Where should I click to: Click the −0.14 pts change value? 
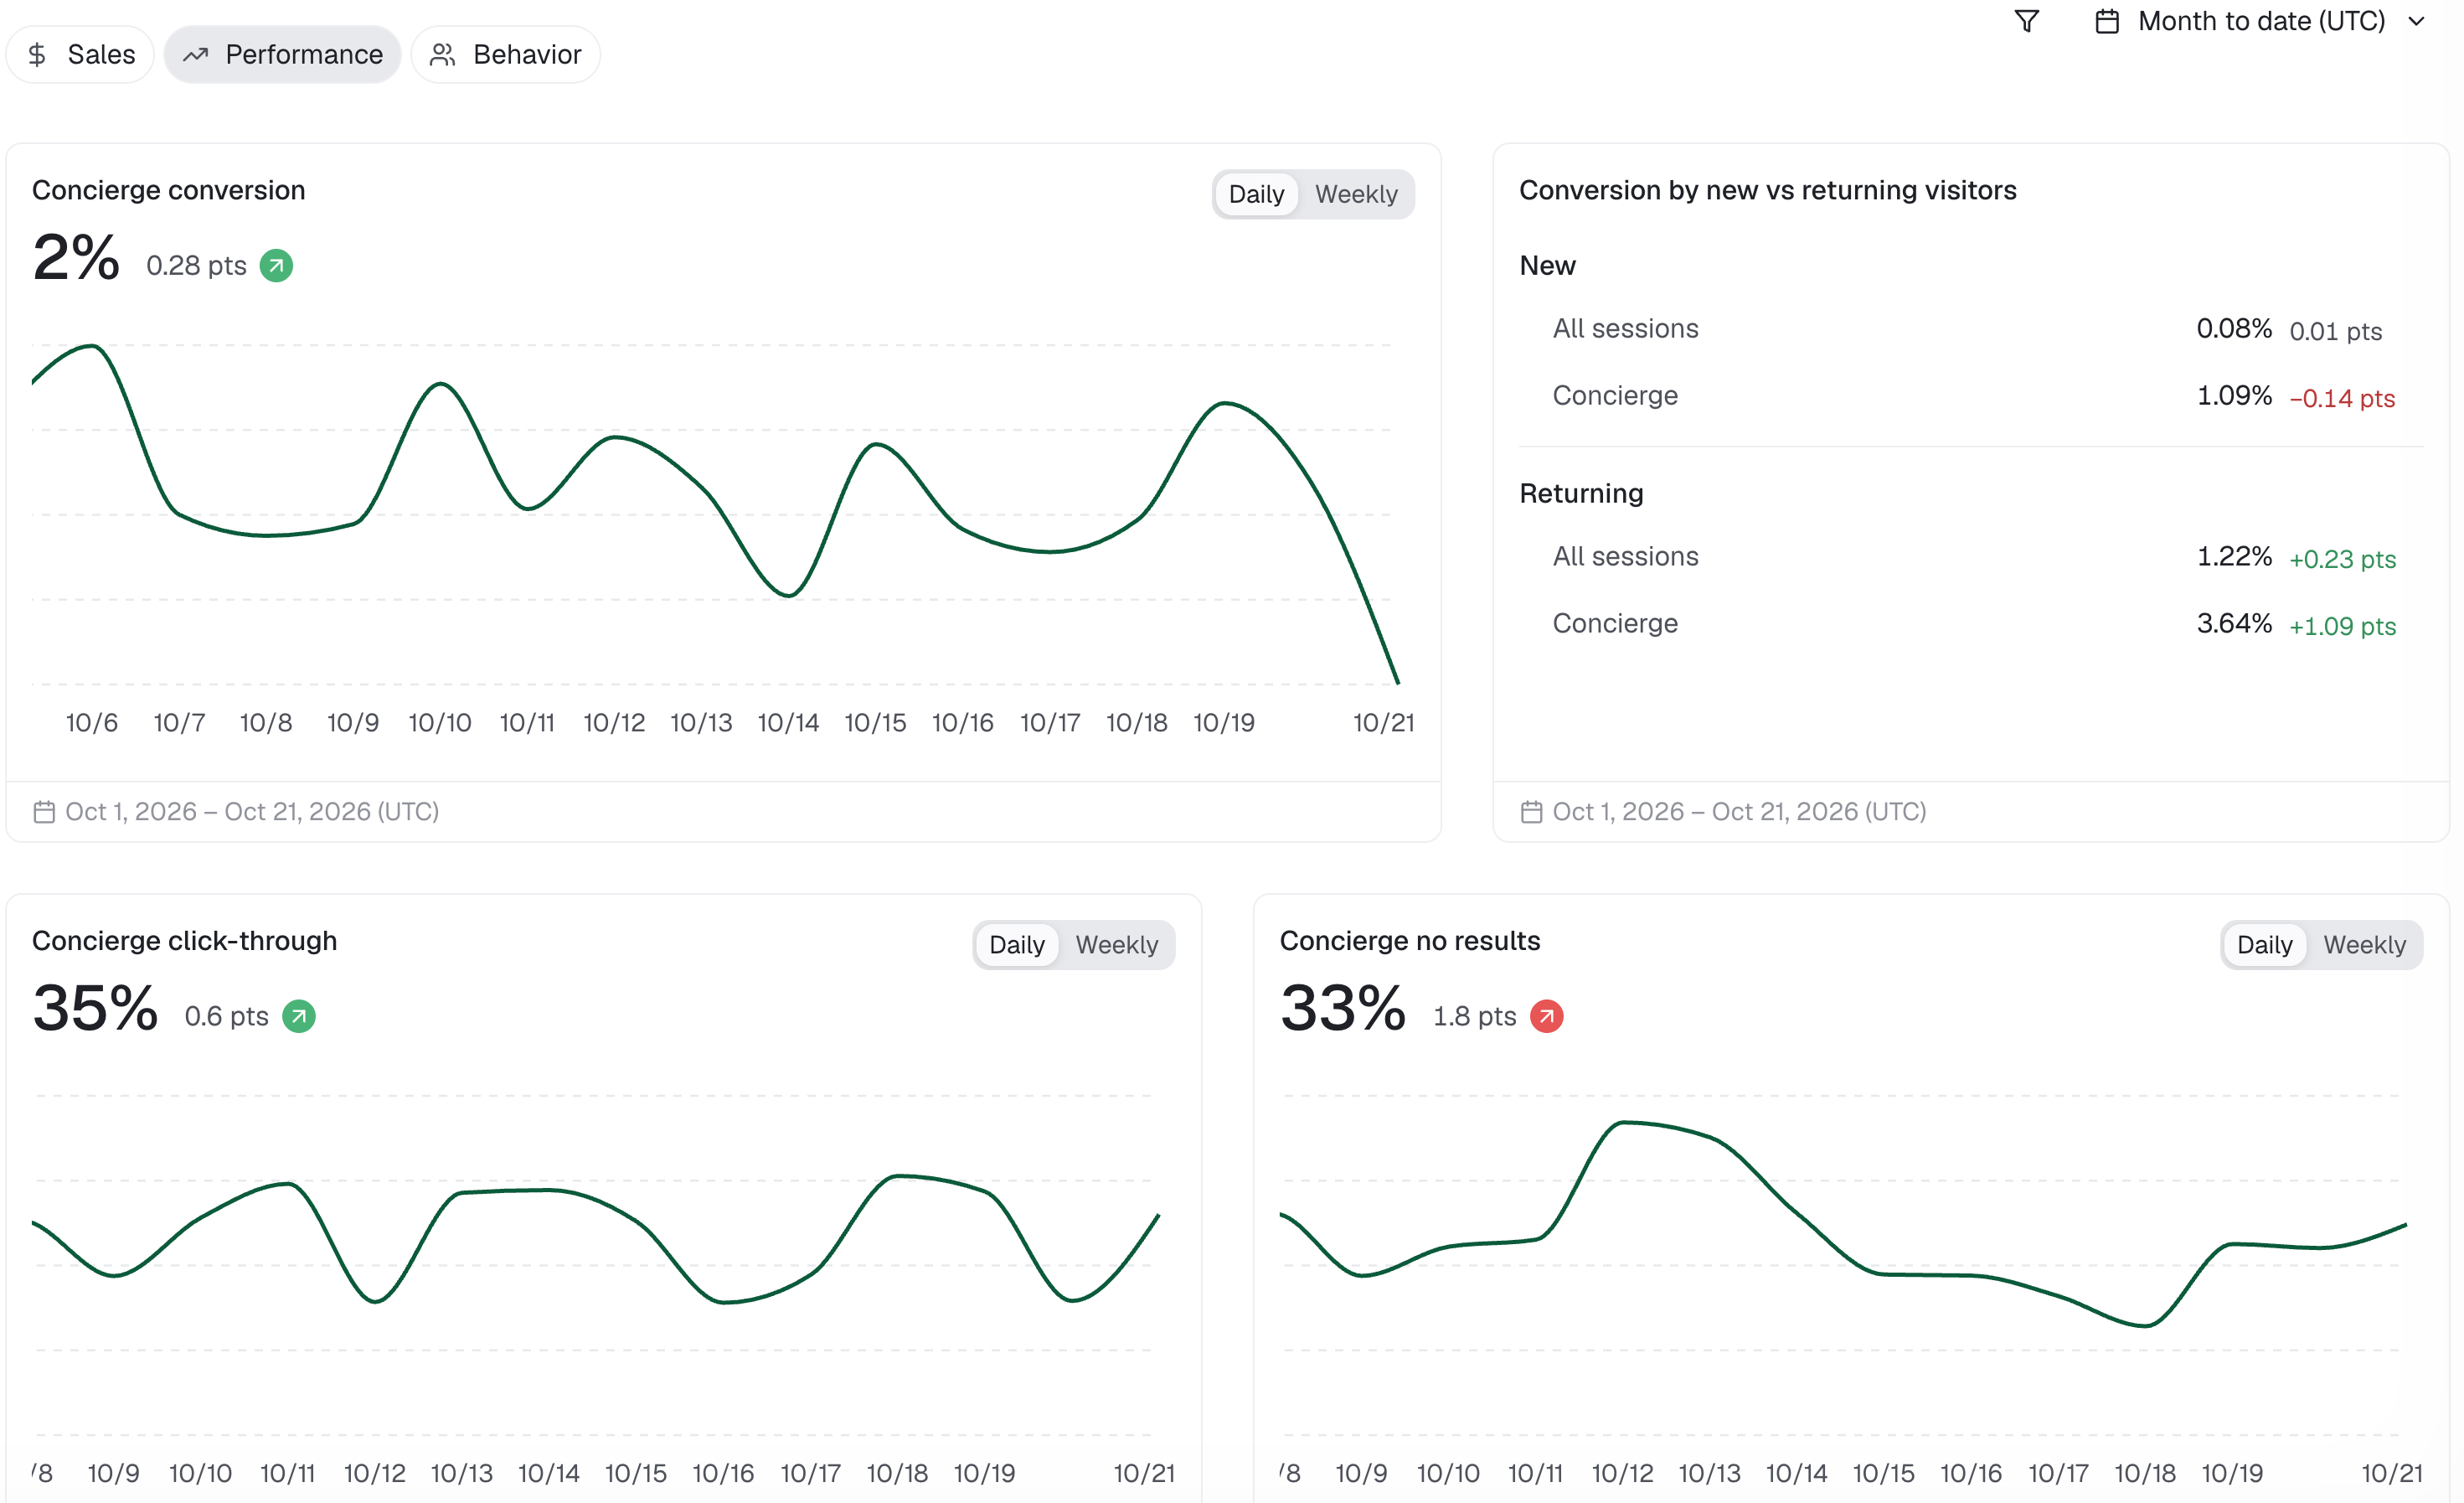pos(2342,399)
